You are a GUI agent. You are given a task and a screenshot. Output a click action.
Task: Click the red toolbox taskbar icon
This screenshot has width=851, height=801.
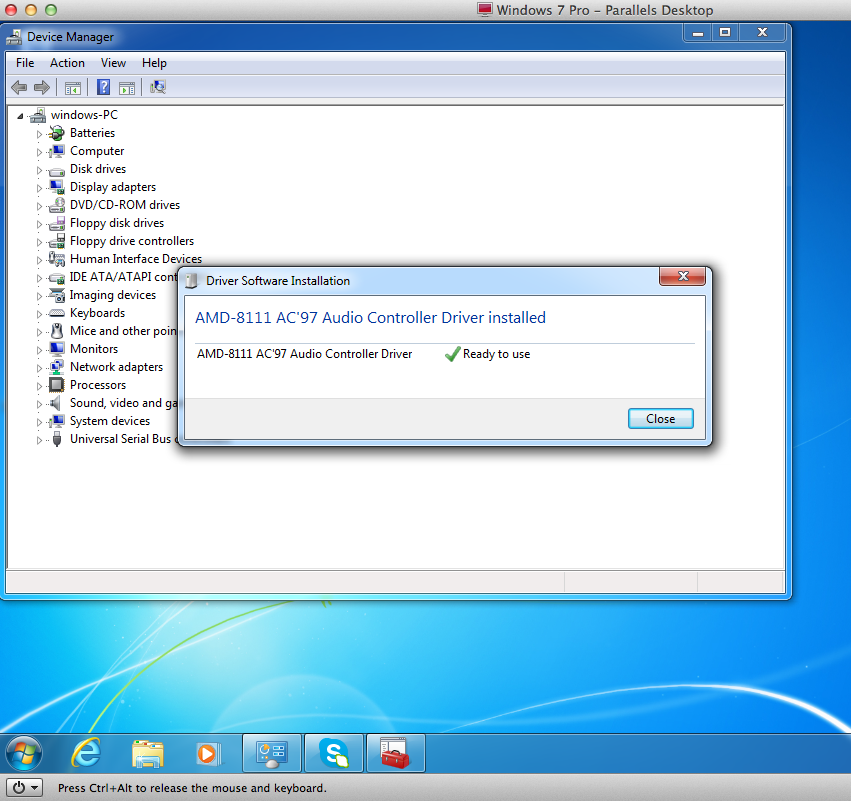pos(396,753)
